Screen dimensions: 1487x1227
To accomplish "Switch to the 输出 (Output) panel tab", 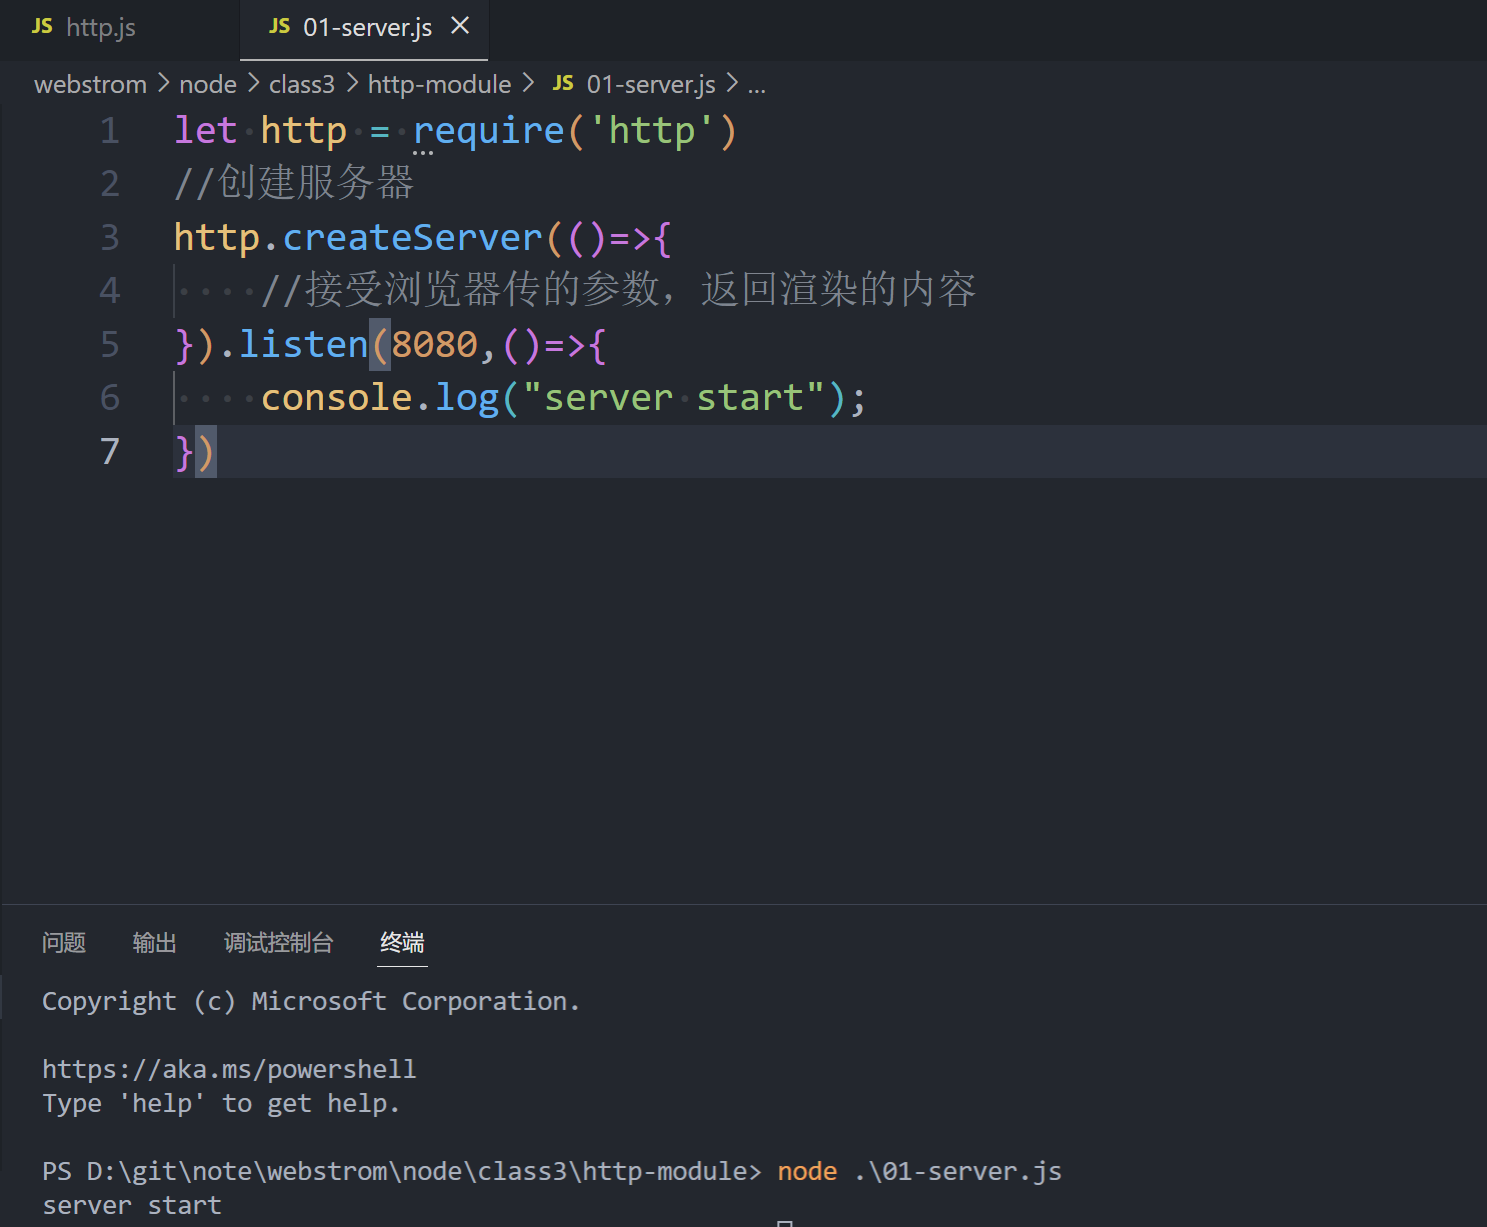I will (155, 943).
